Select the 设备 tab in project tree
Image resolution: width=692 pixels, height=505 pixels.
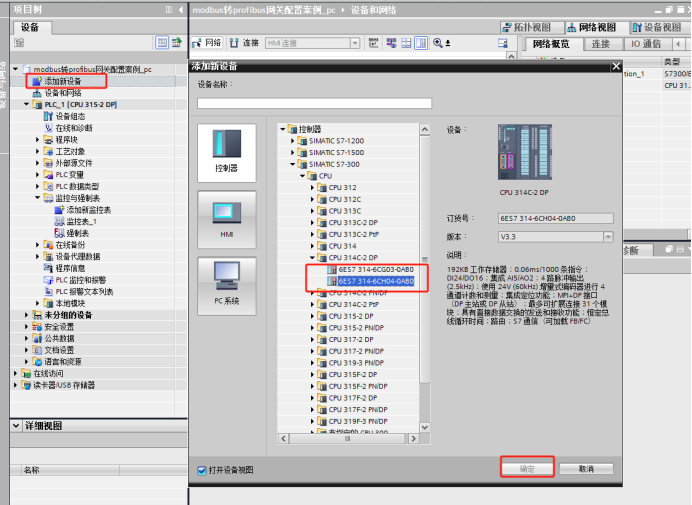coord(30,27)
